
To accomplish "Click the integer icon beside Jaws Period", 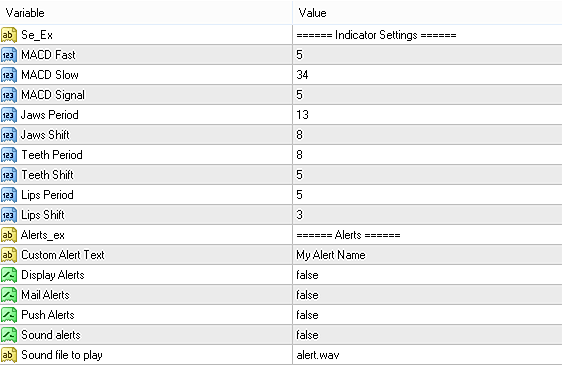I will [9, 115].
